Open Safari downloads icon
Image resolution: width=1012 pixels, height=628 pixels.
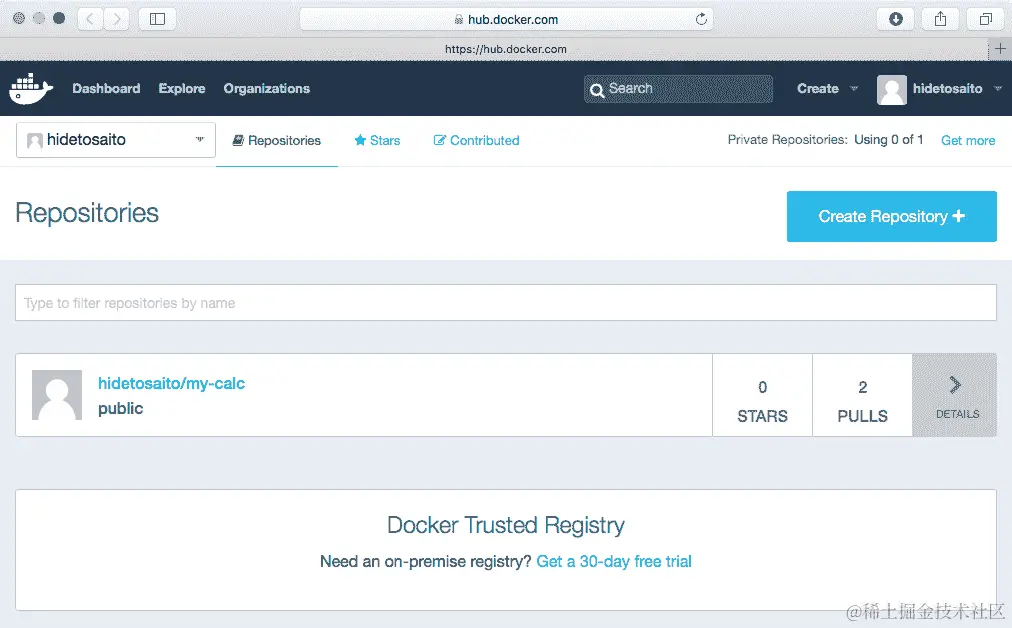(x=895, y=19)
